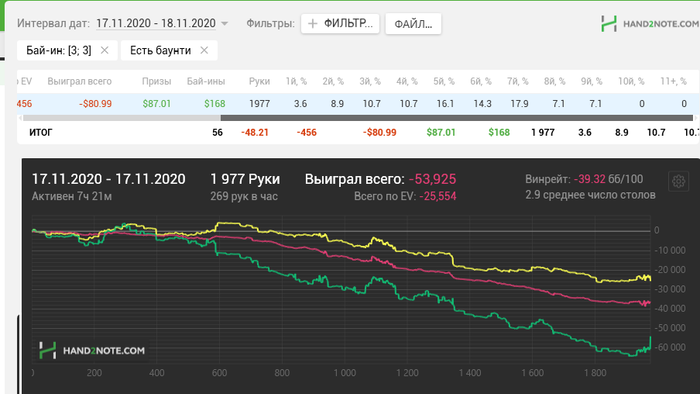Click the Активен 7ч 21м text
The width and height of the screenshot is (700, 394).
click(x=71, y=196)
